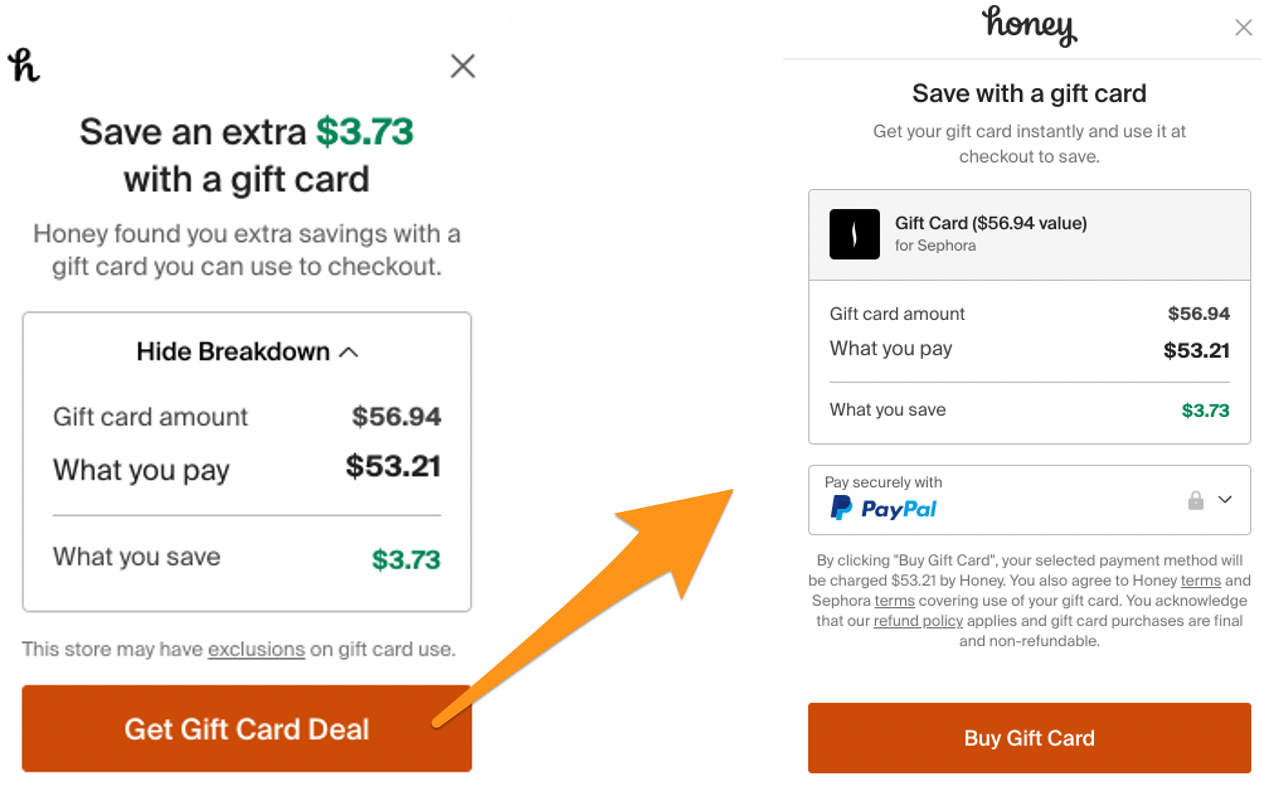The height and width of the screenshot is (786, 1262).
Task: Click Hide Breakdown to fold the summary
Action: [x=232, y=351]
